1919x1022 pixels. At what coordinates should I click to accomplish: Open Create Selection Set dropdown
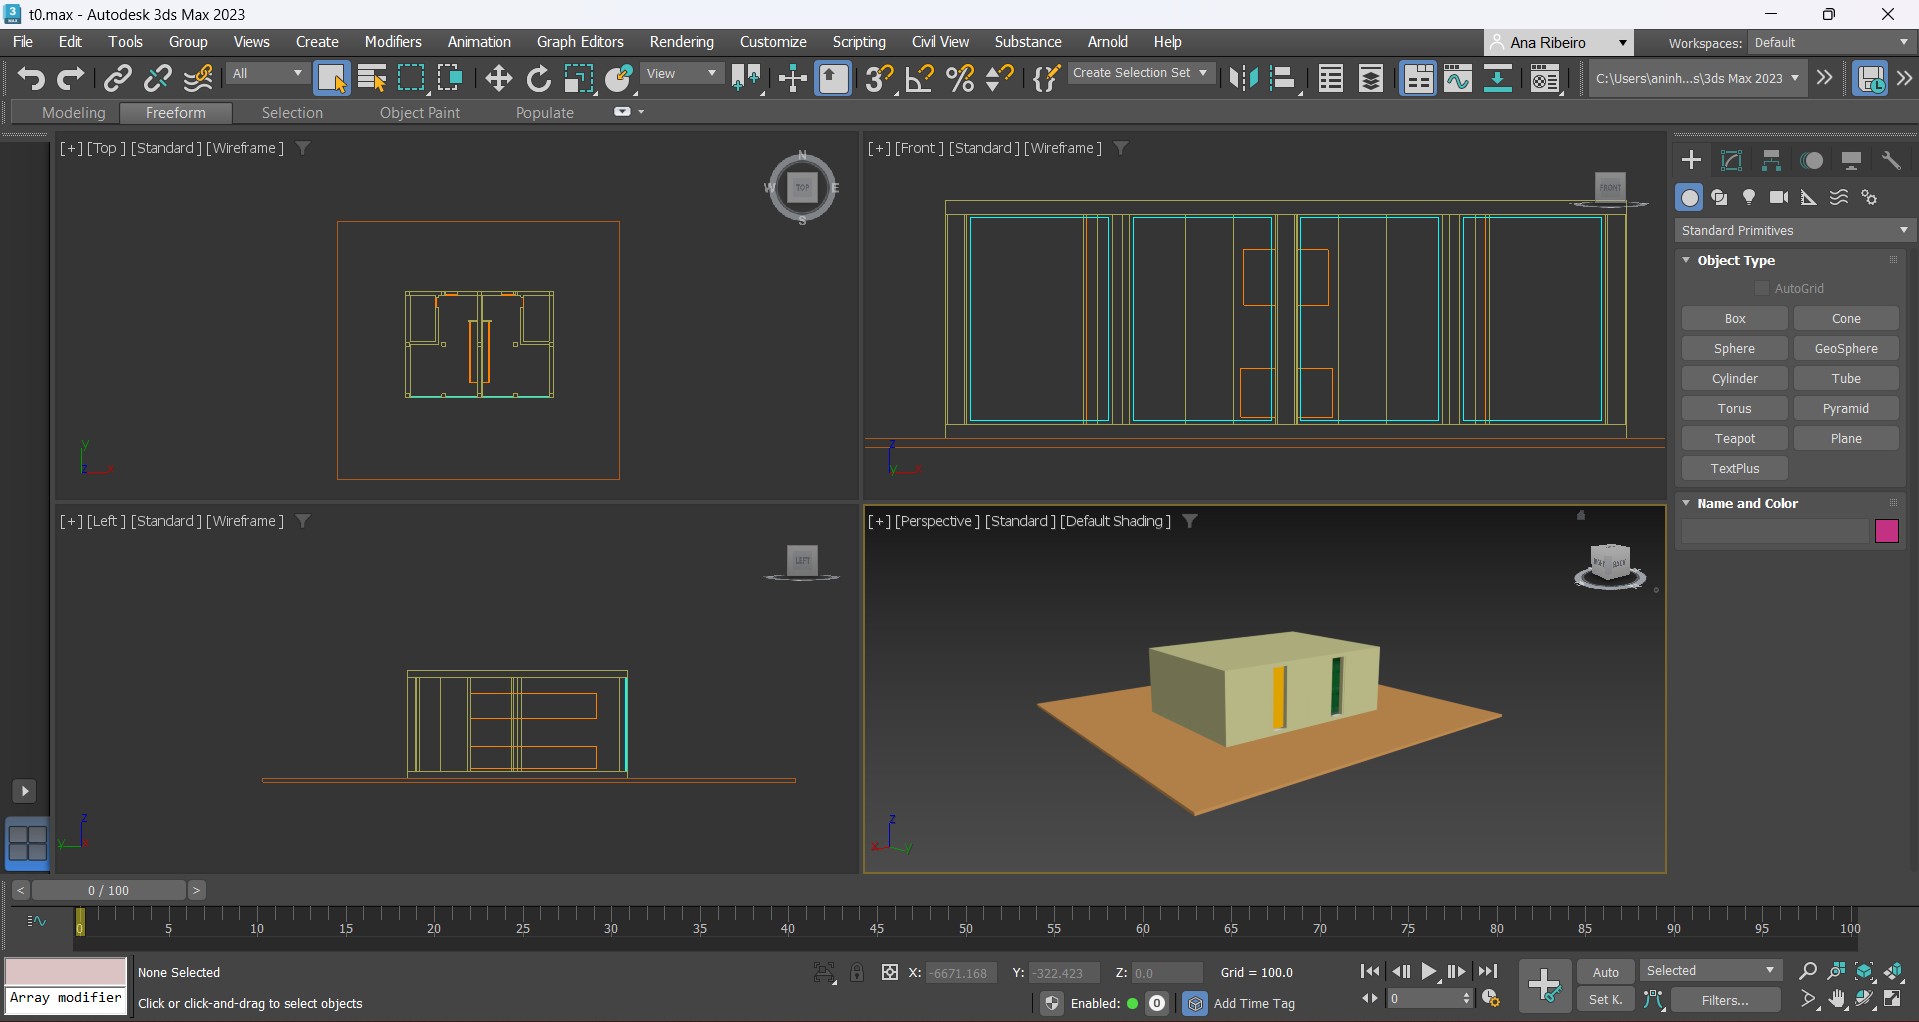pyautogui.click(x=1140, y=73)
